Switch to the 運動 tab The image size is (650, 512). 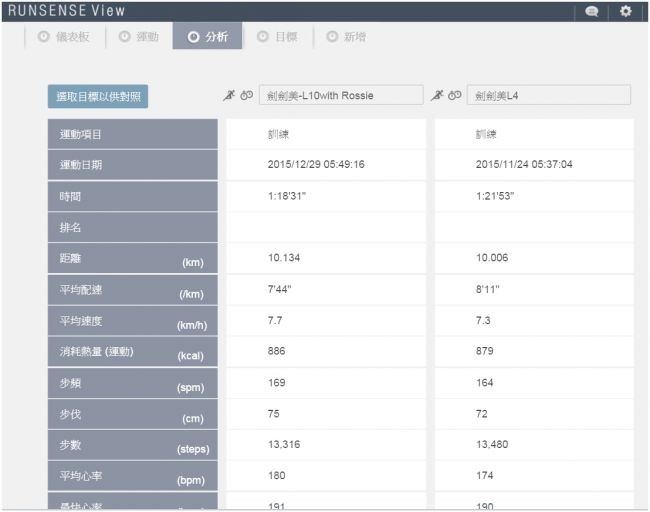coord(139,36)
